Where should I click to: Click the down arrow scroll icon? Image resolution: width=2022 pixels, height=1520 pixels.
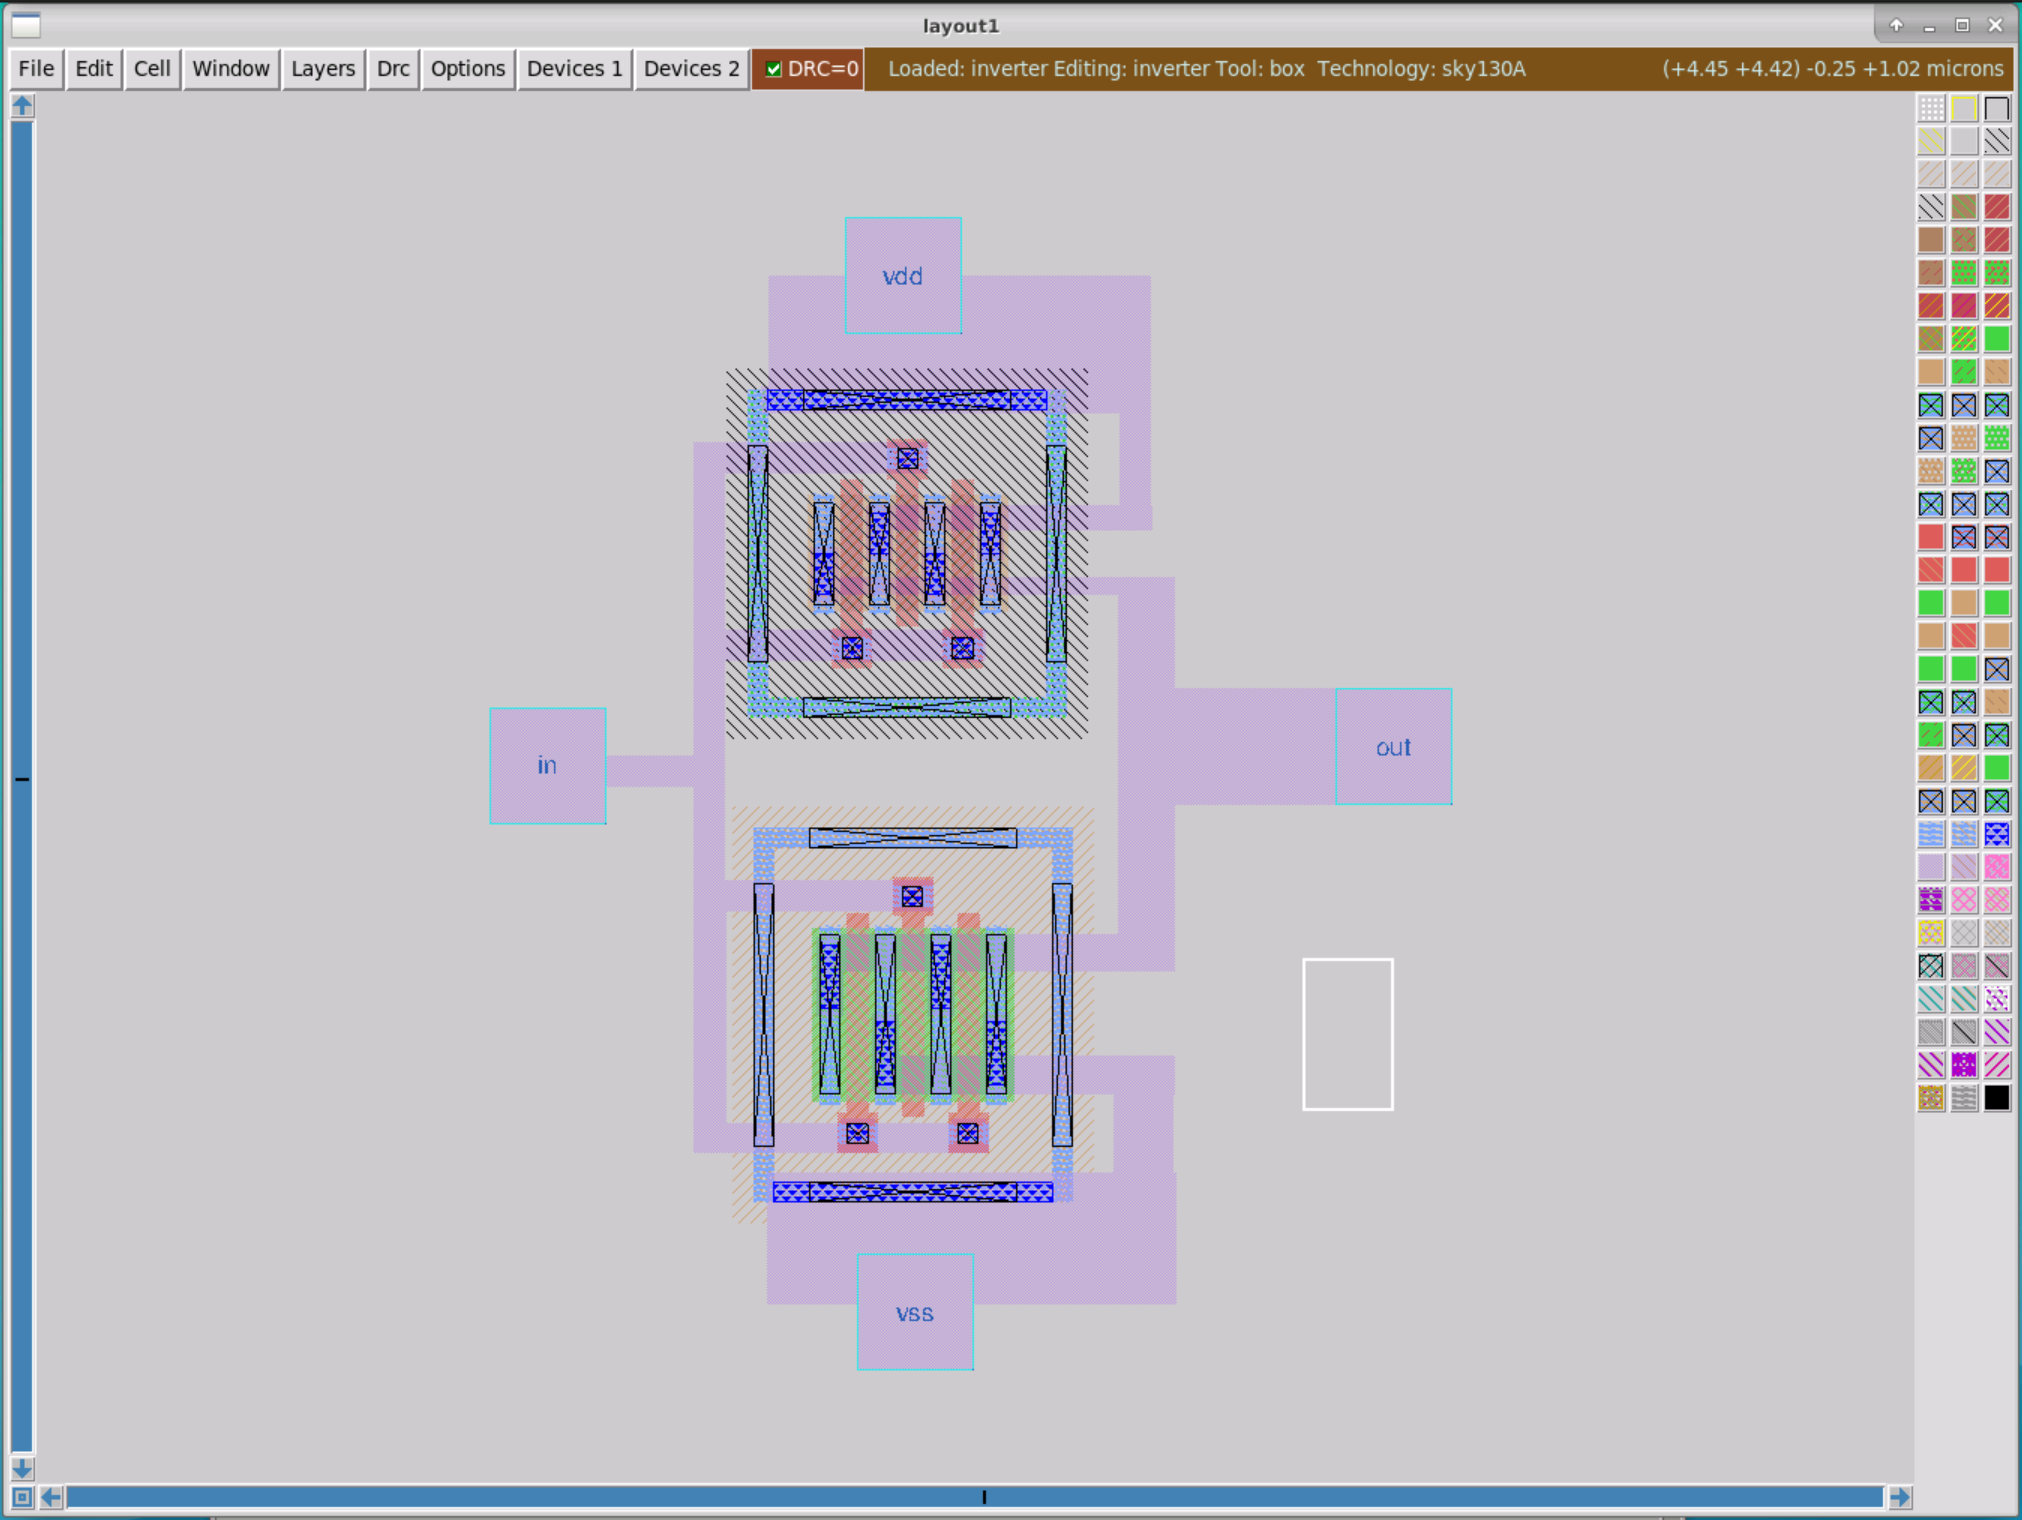22,1468
